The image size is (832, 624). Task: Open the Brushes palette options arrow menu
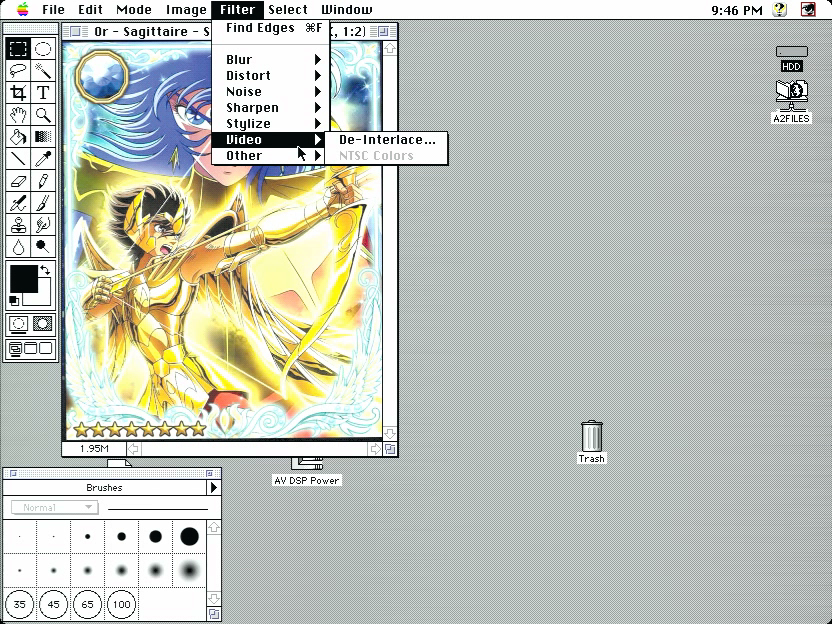click(214, 487)
